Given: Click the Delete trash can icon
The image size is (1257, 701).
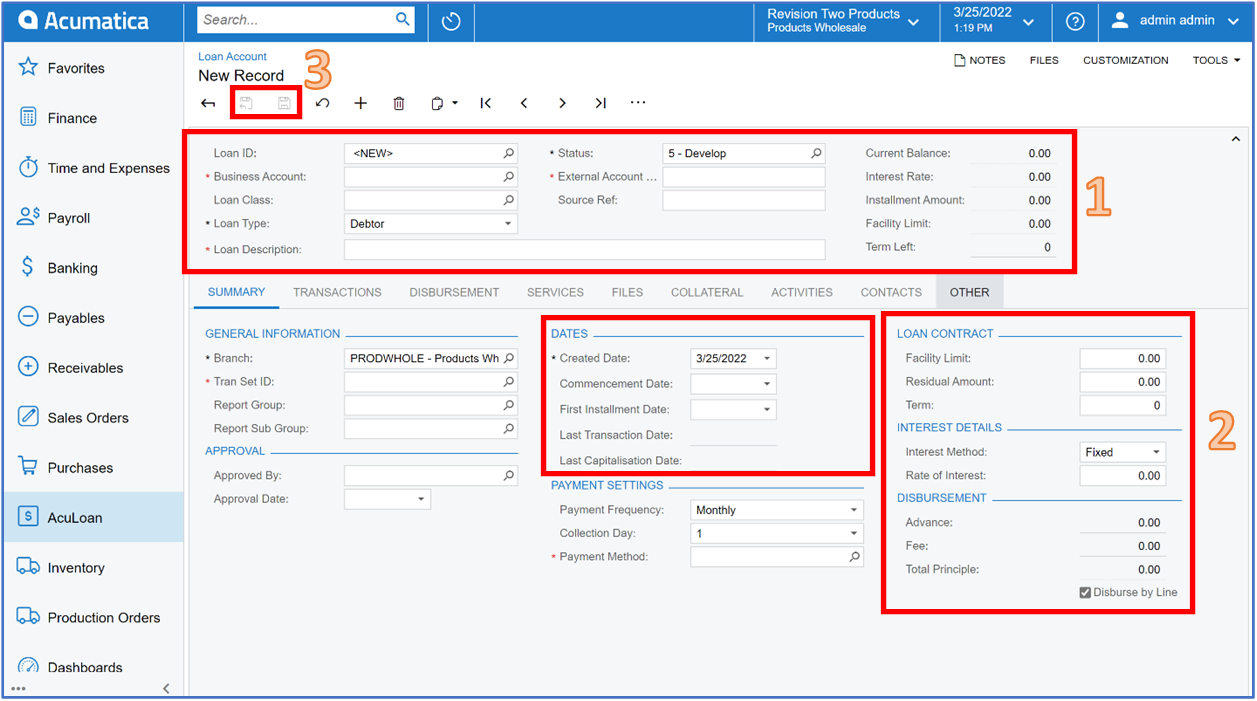Looking at the screenshot, I should [x=399, y=103].
